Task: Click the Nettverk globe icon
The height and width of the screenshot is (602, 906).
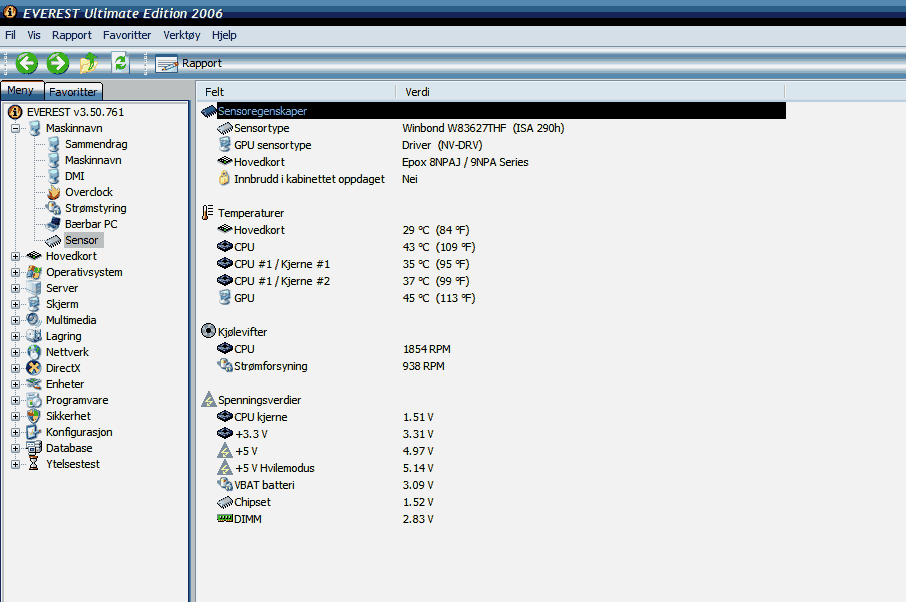Action: [34, 352]
